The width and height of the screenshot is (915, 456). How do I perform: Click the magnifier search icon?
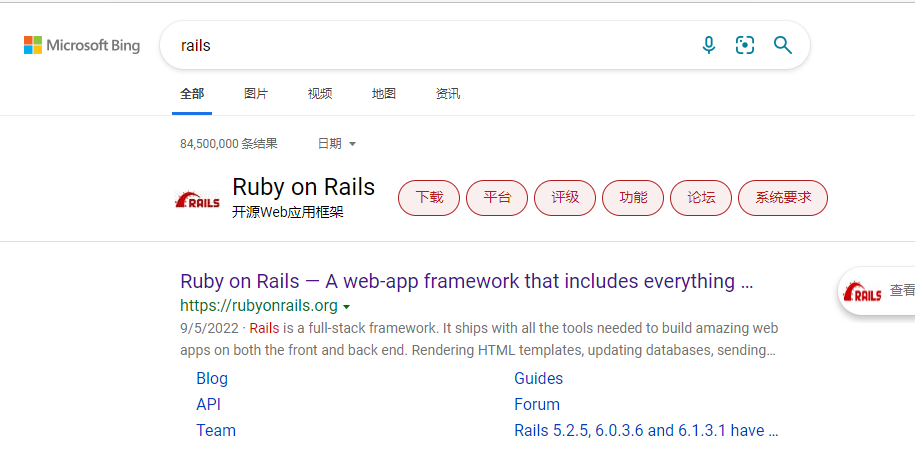point(783,45)
